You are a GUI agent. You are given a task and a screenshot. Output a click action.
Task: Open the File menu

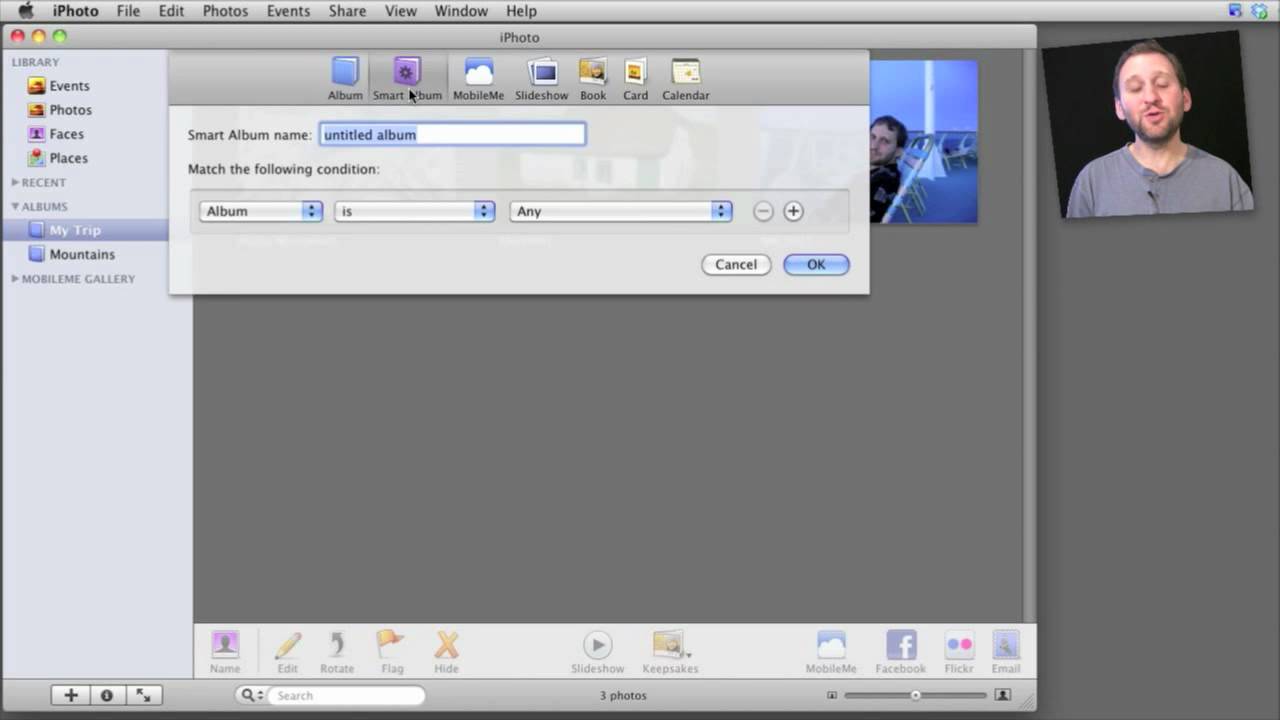click(128, 11)
